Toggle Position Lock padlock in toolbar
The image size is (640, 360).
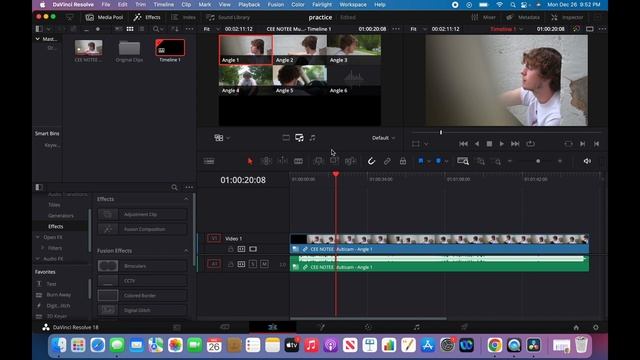point(403,161)
